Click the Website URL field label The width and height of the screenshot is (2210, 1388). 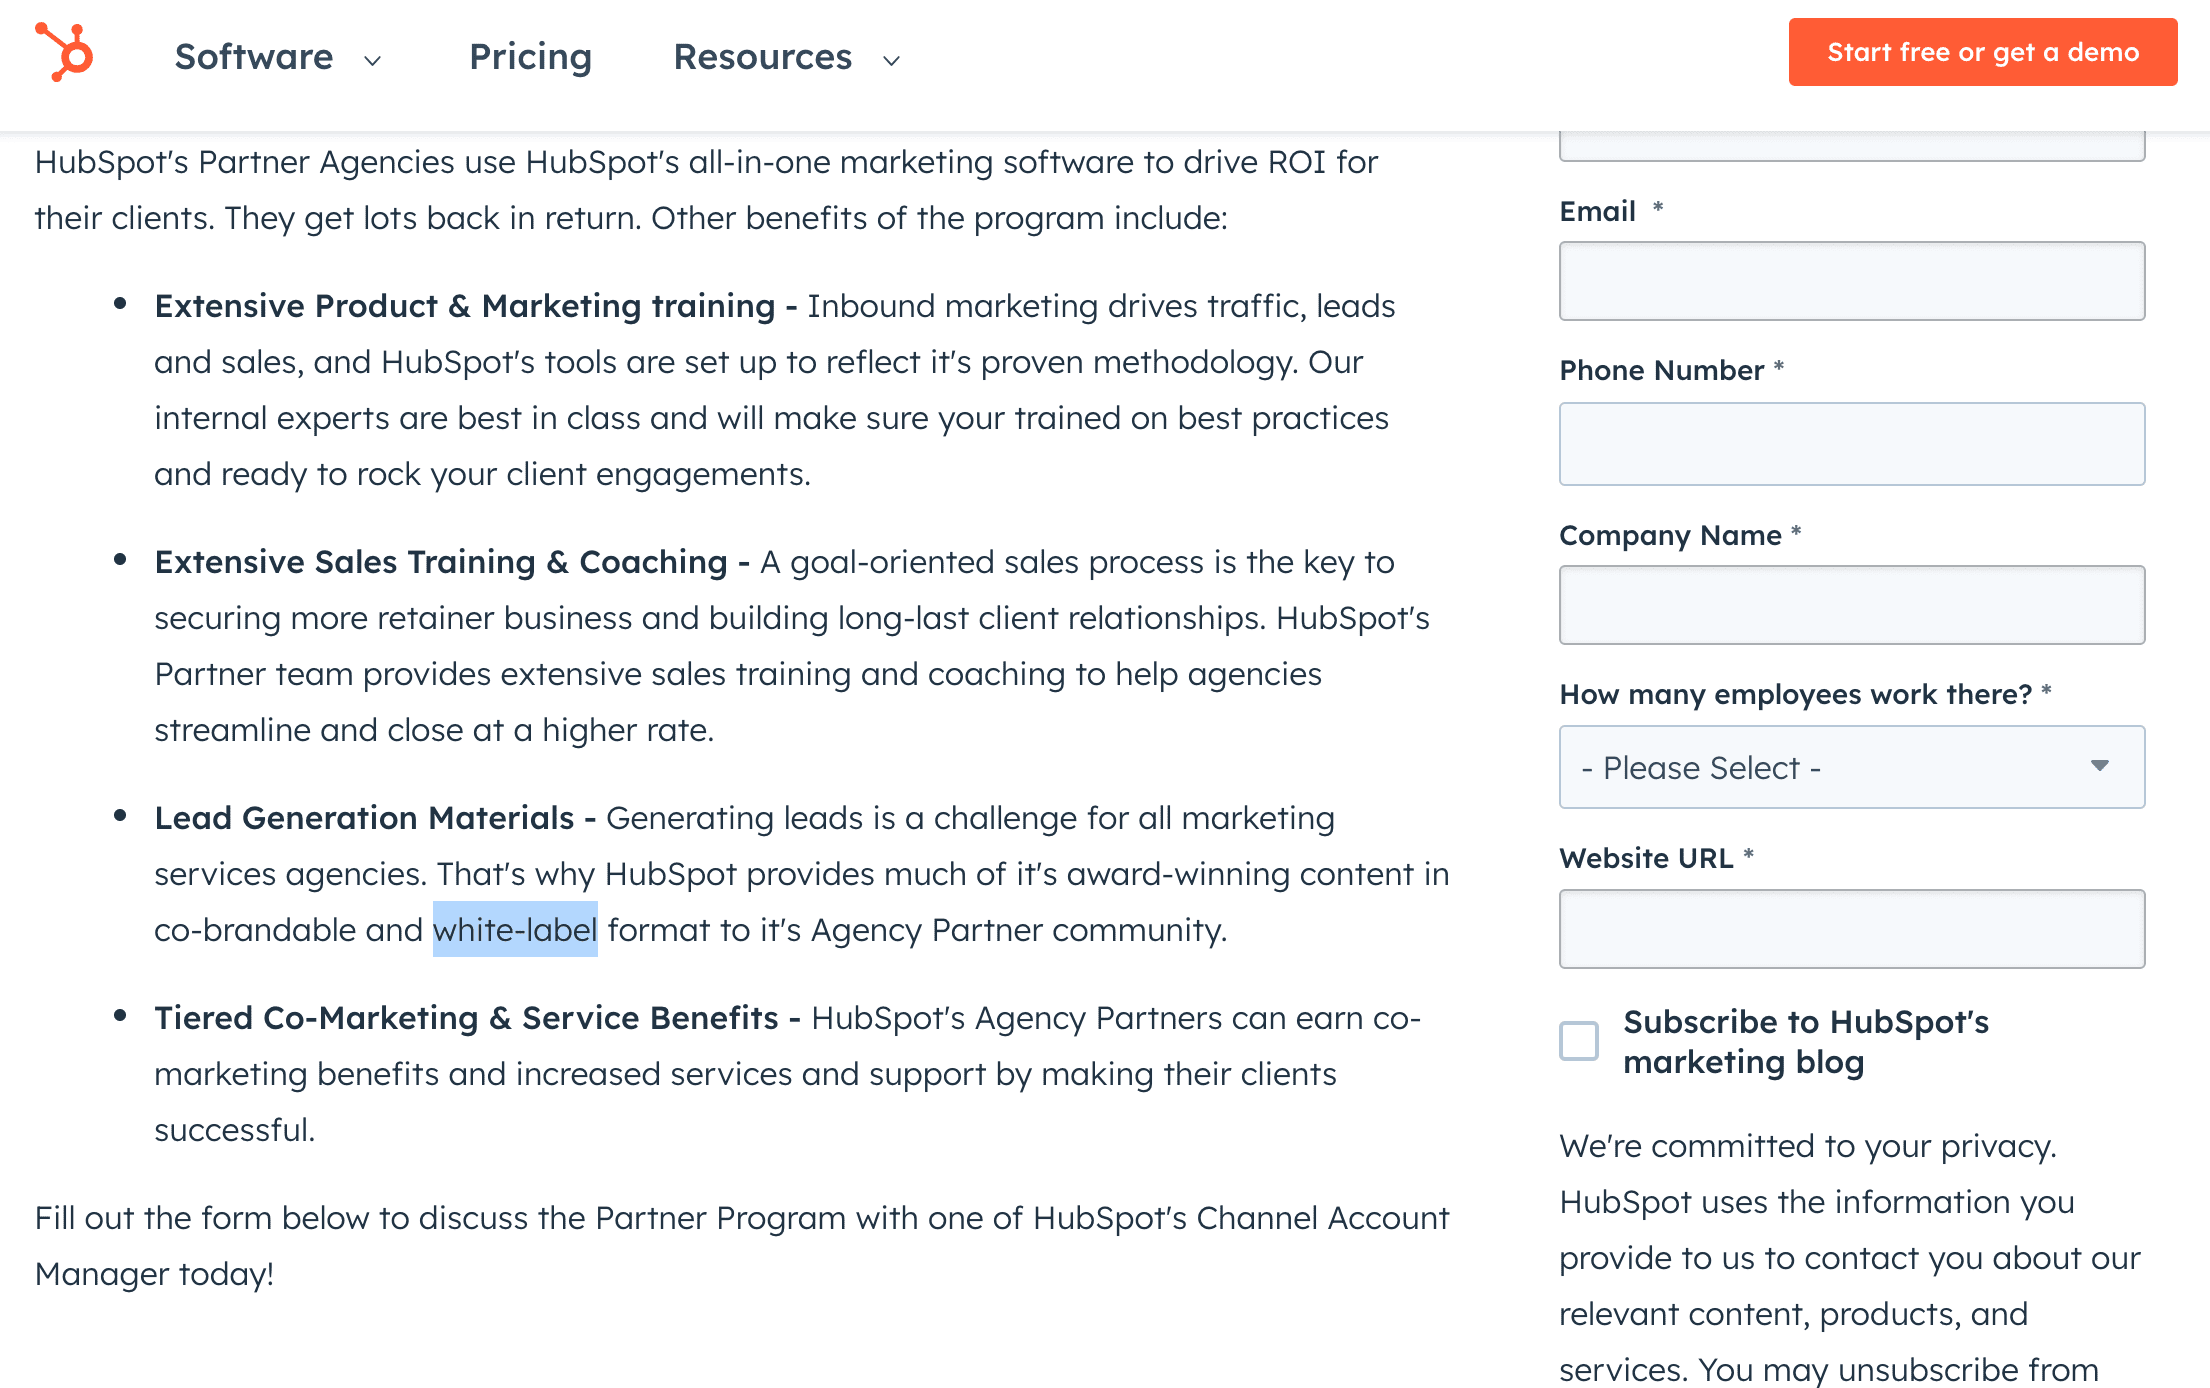[1647, 858]
